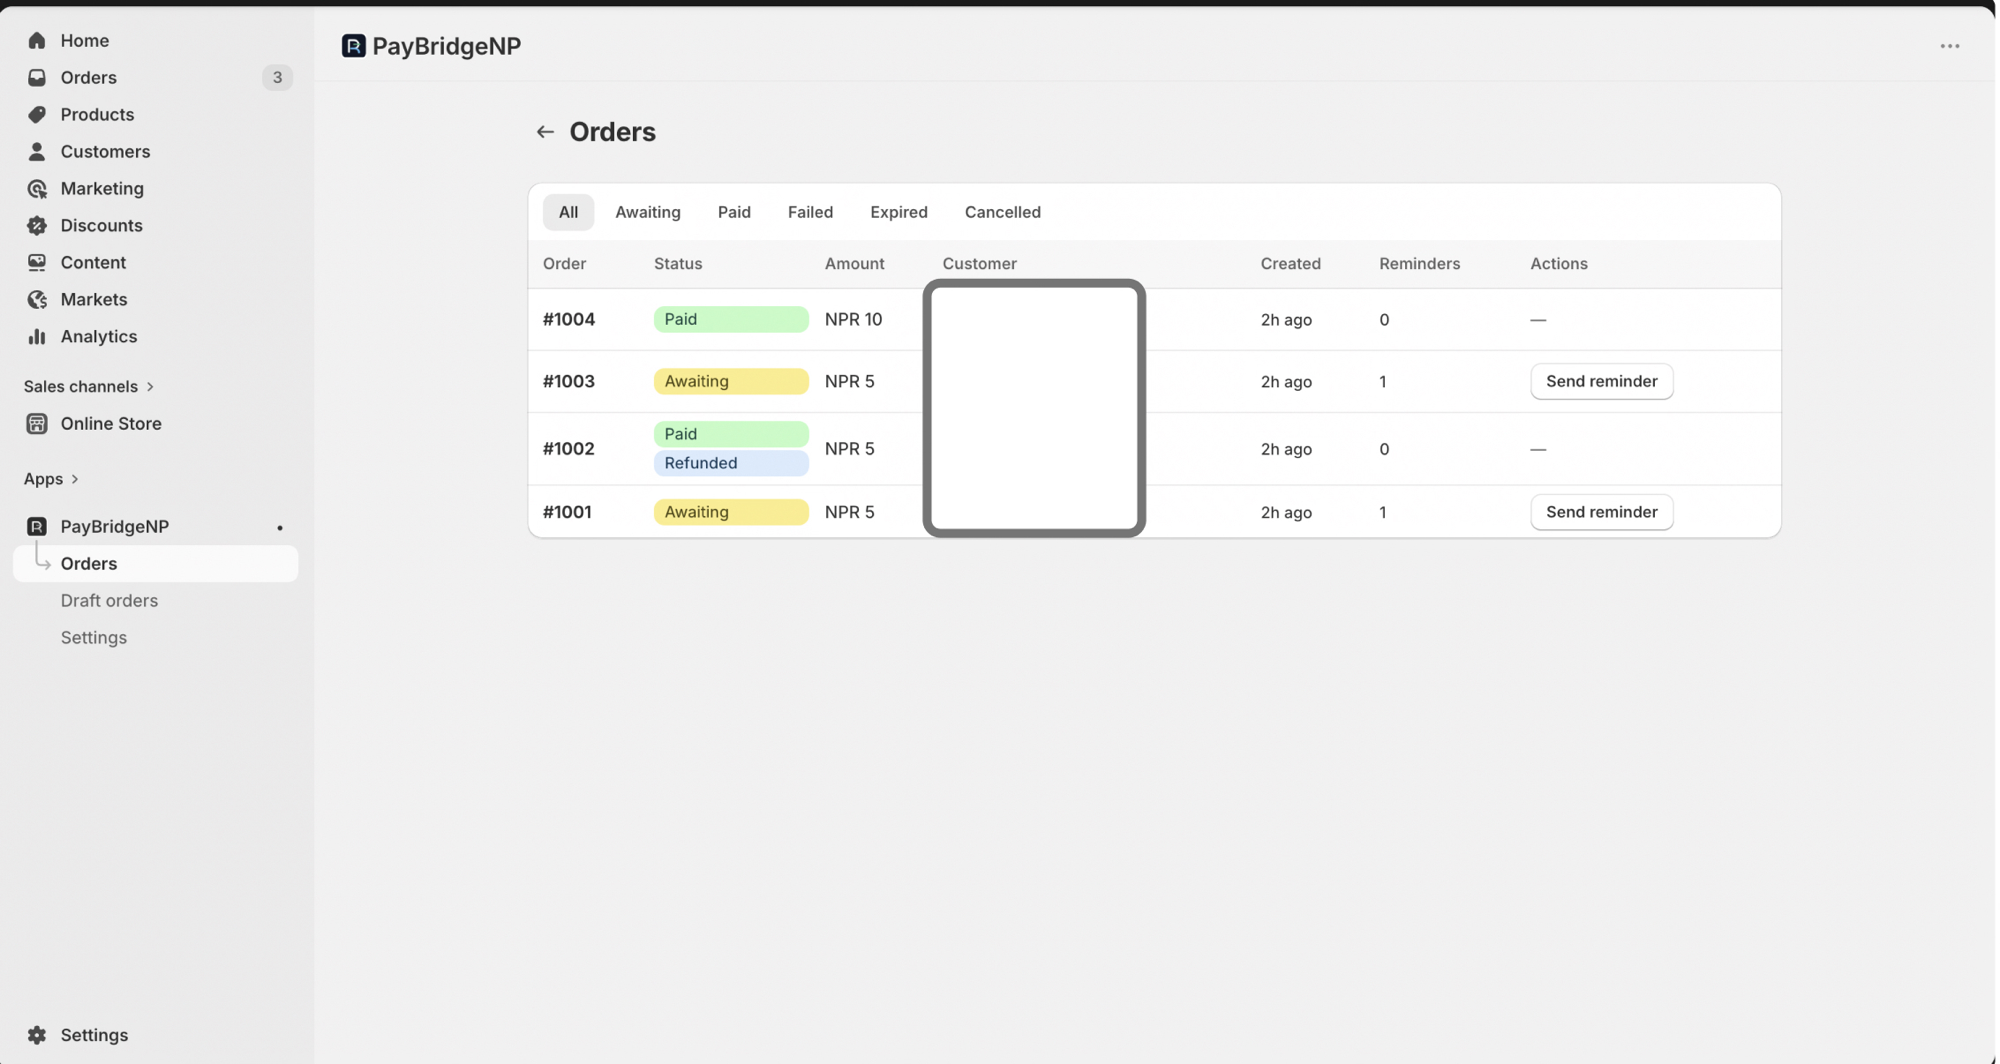Image resolution: width=2000 pixels, height=1064 pixels.
Task: Click the Refunded status badge on #1002
Action: [730, 463]
